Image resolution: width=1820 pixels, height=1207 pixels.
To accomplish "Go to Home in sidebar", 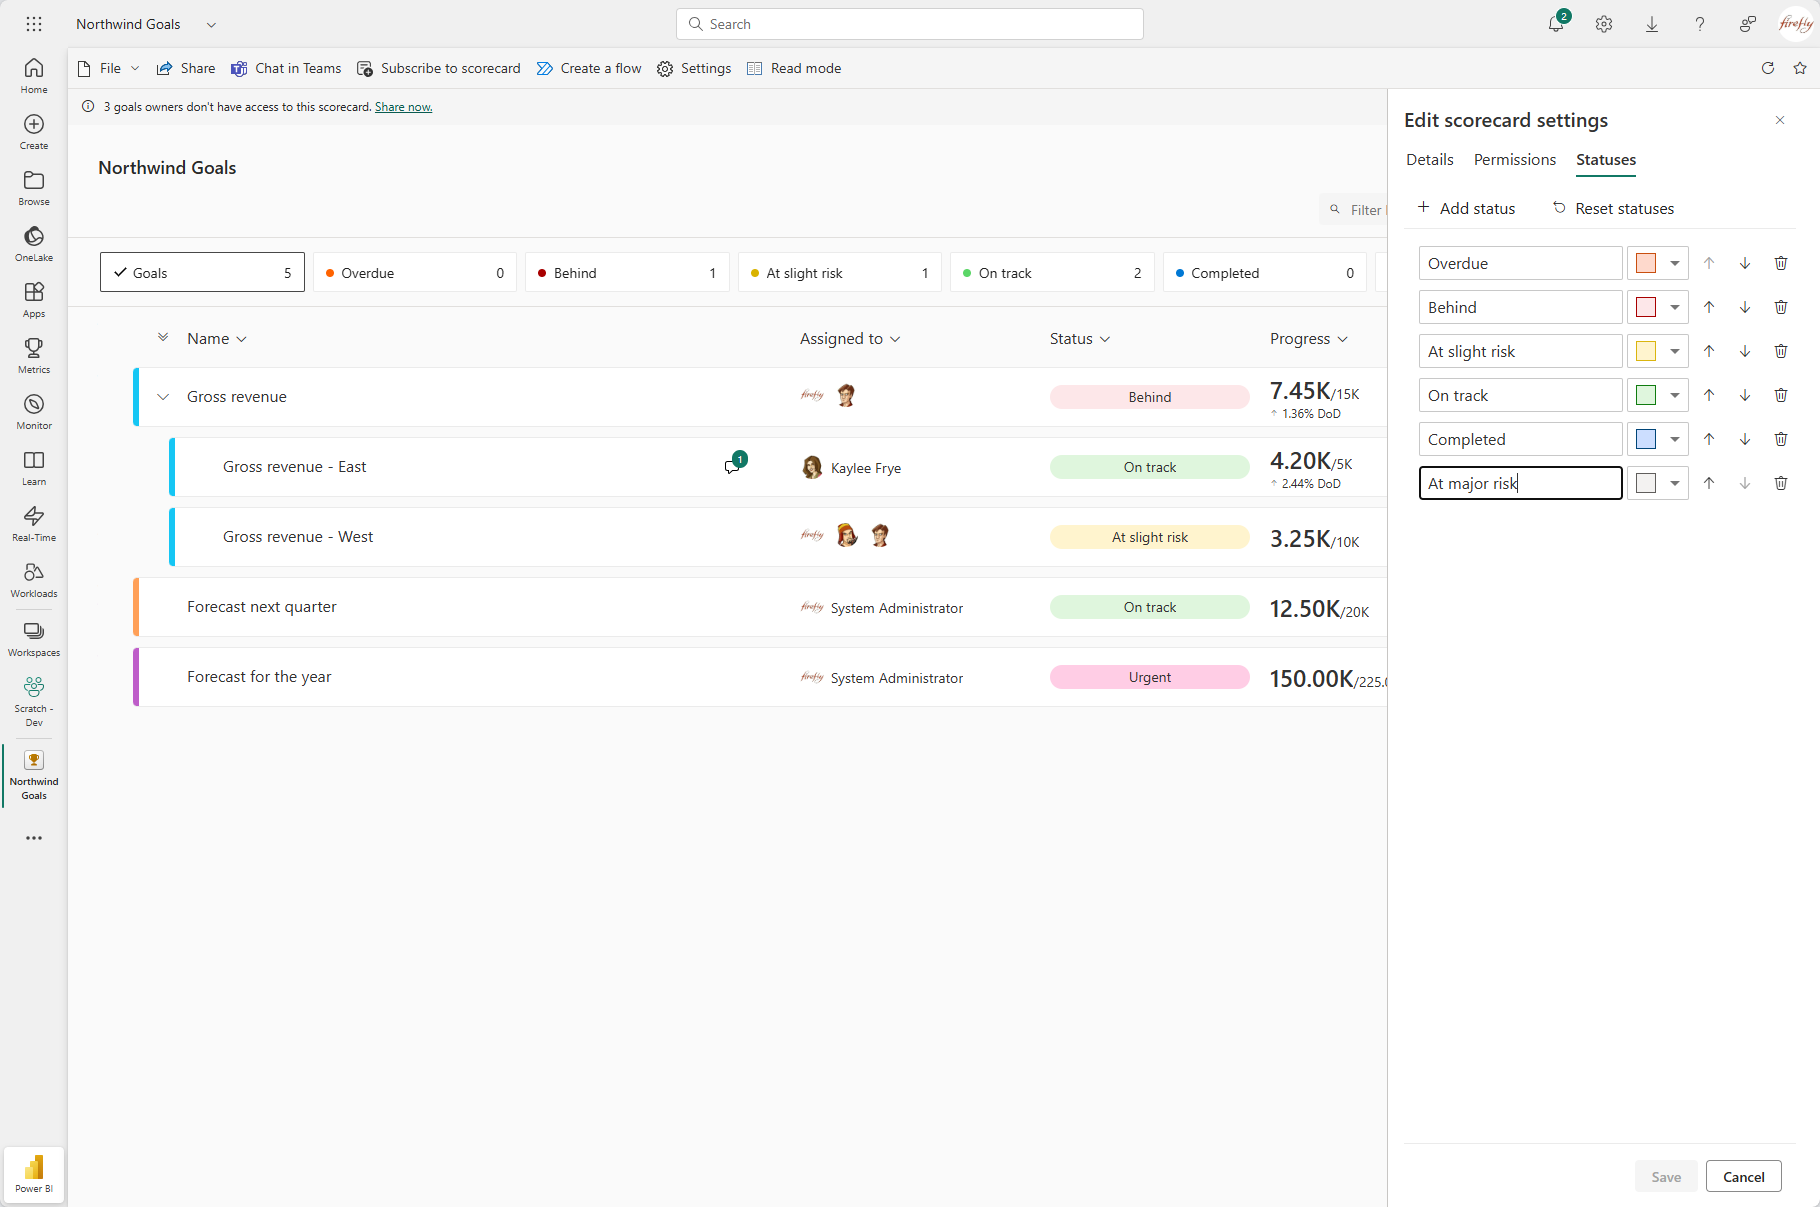I will coord(34,76).
